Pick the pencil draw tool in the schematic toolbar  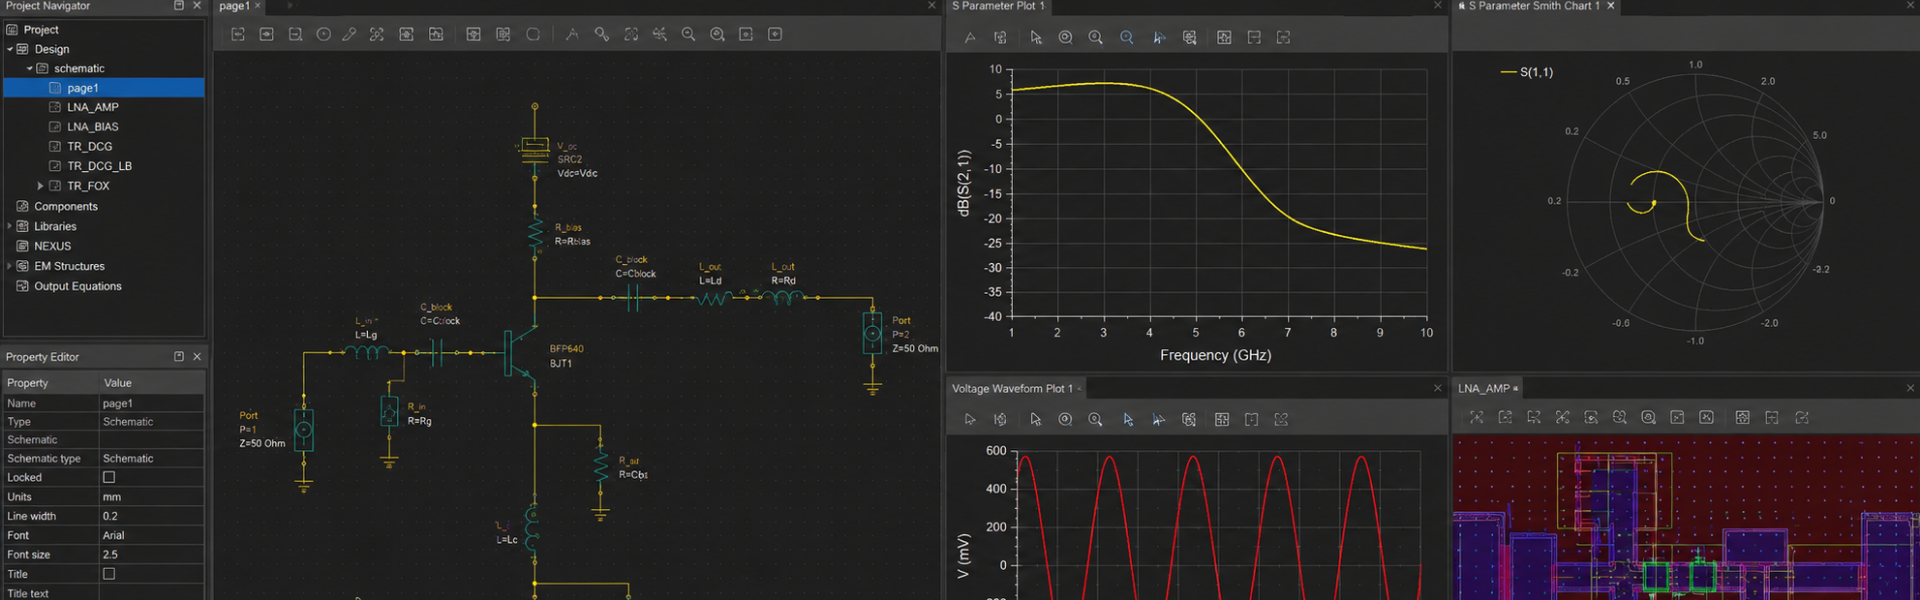click(x=349, y=34)
